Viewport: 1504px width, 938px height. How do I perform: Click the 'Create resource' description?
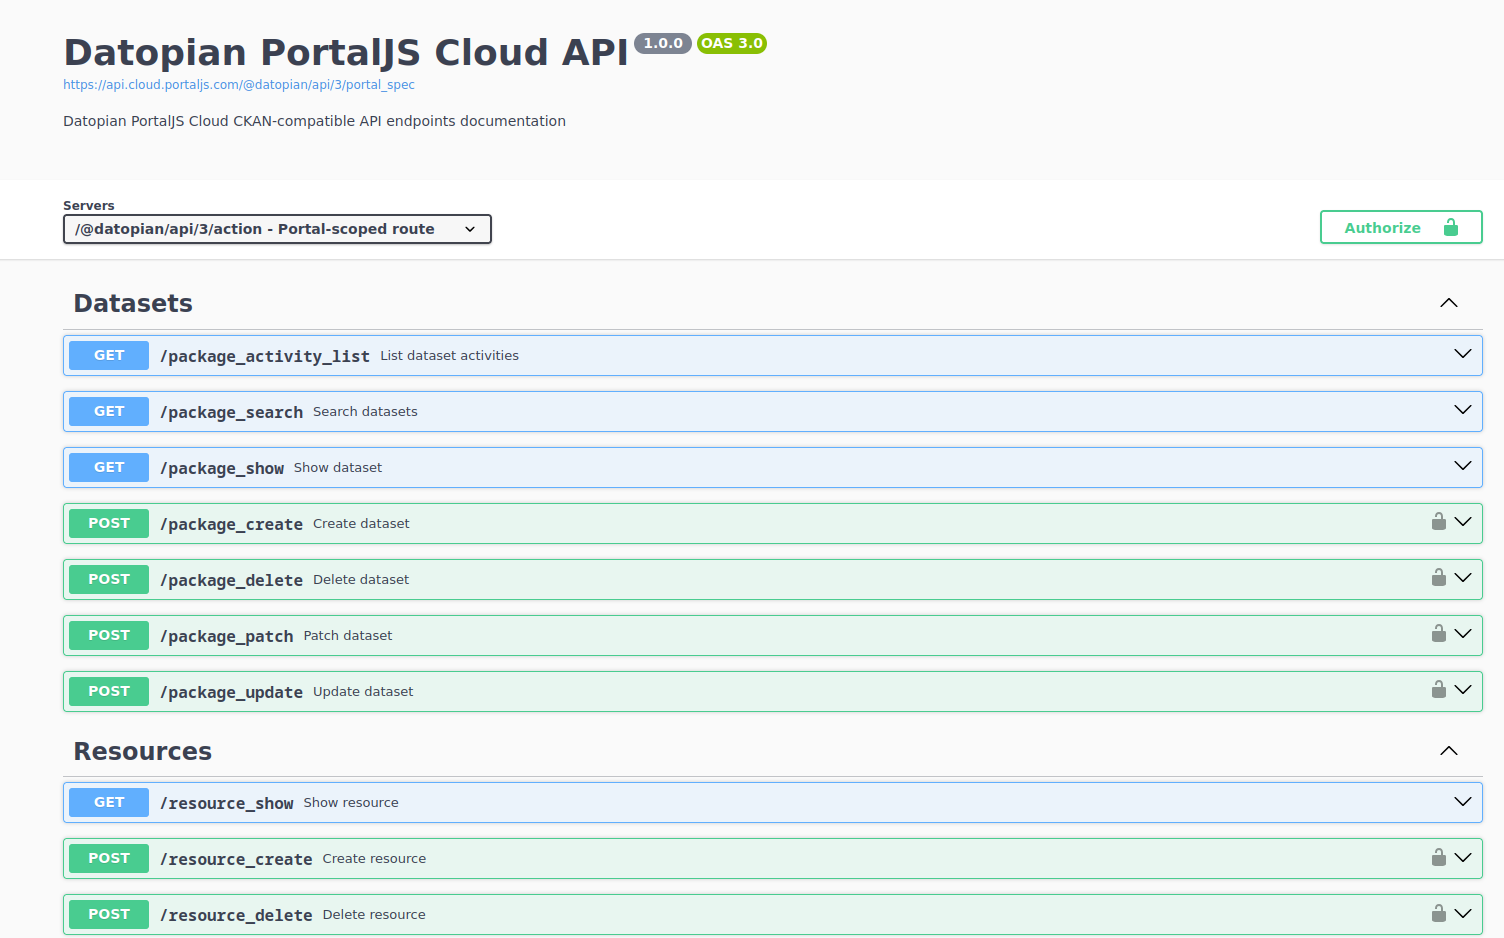[374, 858]
